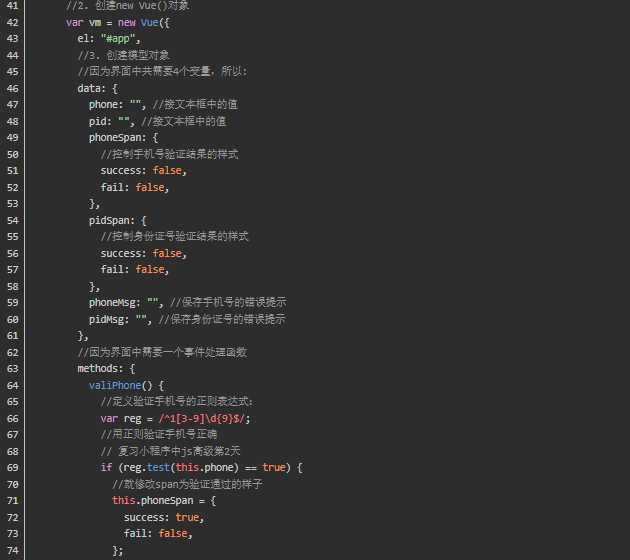
Task: Click the 'el' property key
Action: (x=83, y=38)
